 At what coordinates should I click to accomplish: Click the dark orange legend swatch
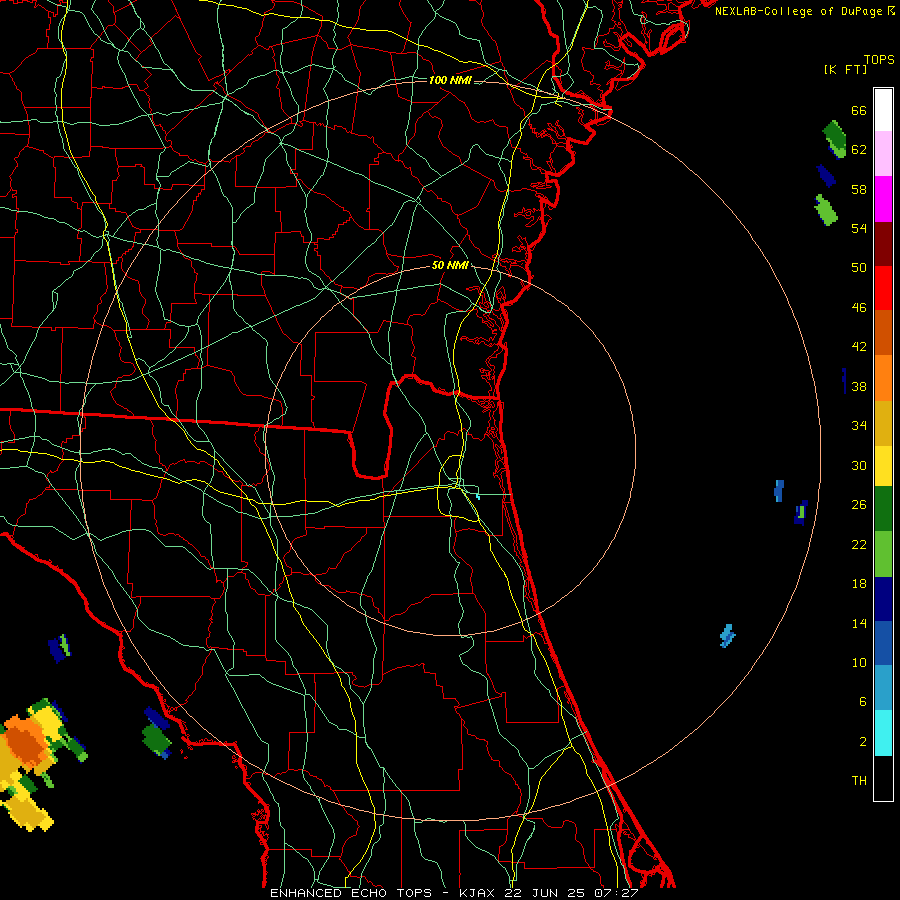click(883, 333)
